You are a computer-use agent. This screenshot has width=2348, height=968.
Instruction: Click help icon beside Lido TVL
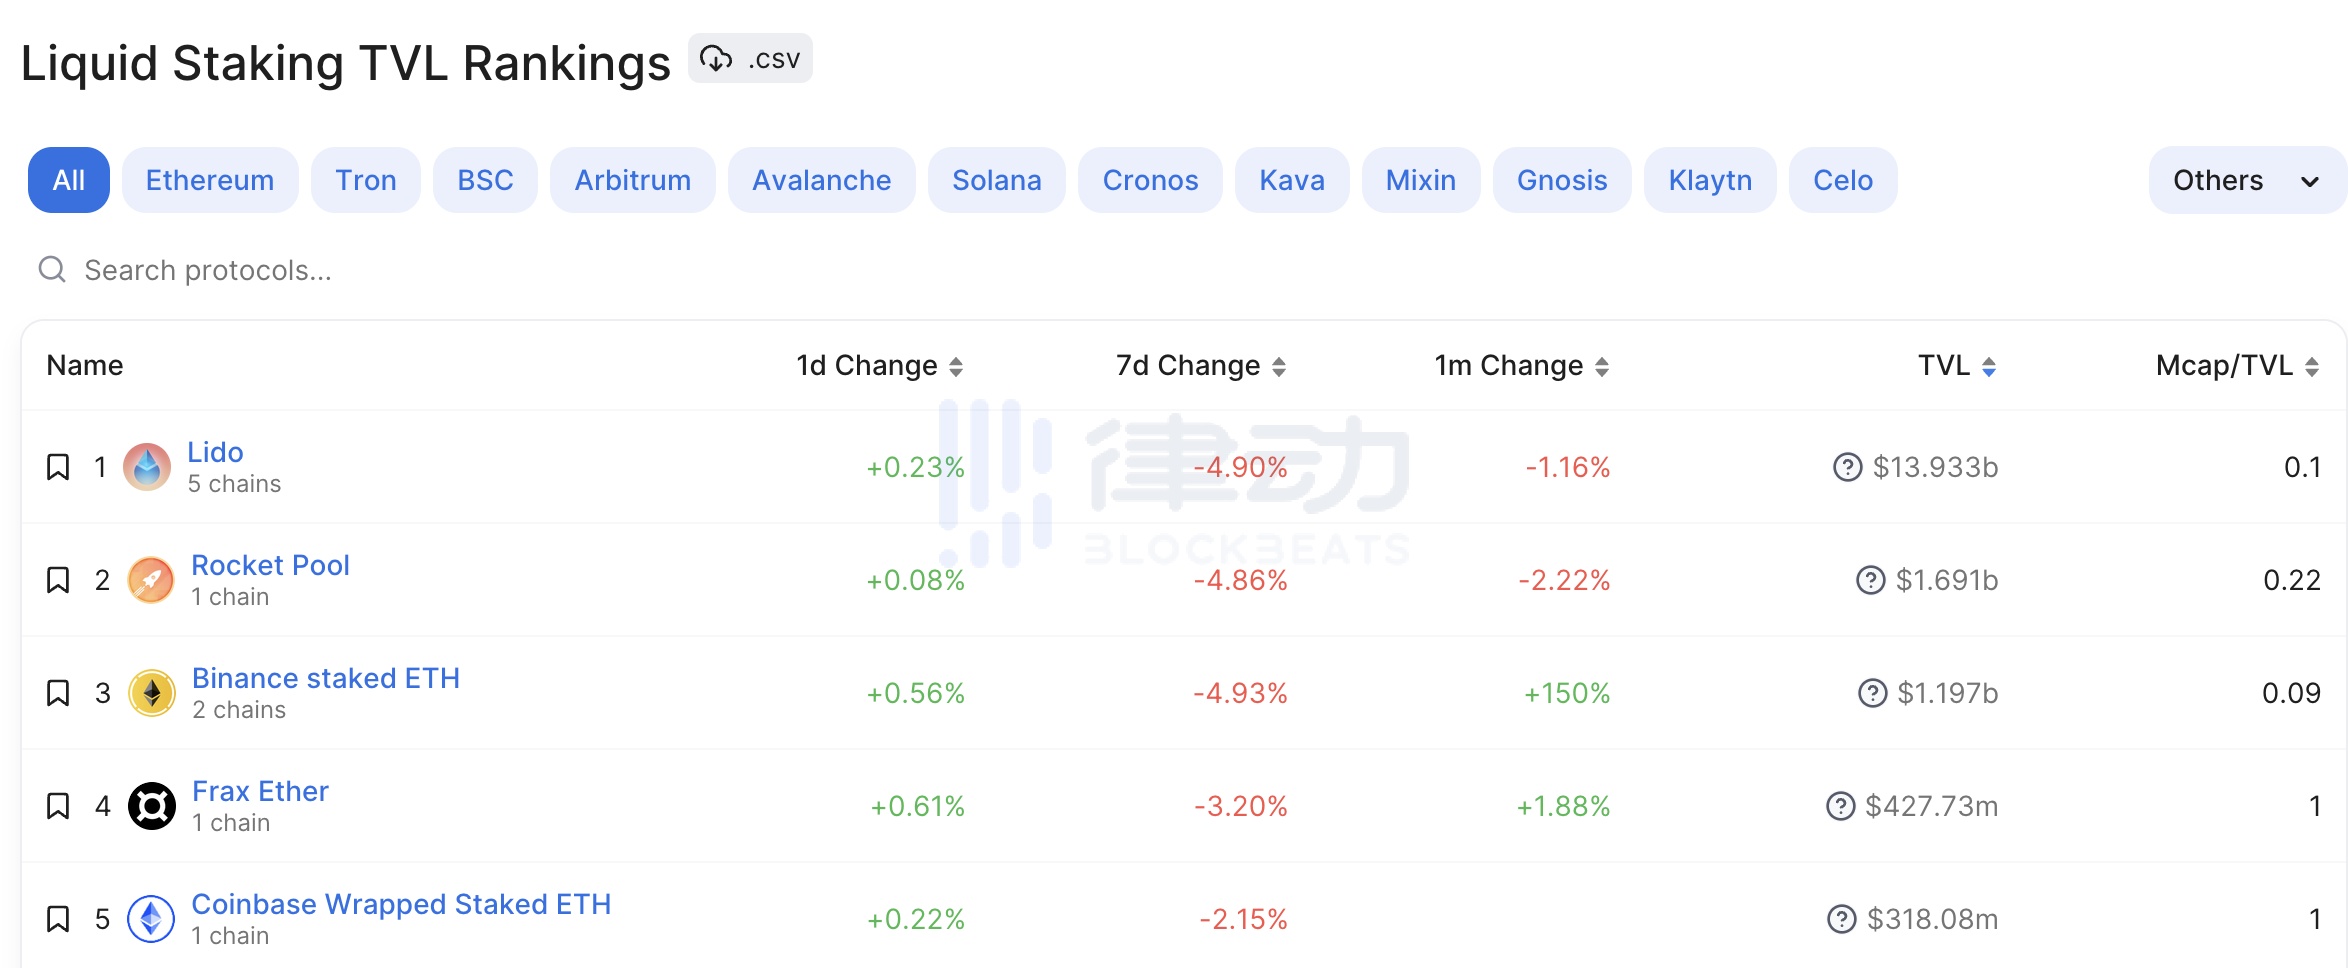pos(1847,467)
